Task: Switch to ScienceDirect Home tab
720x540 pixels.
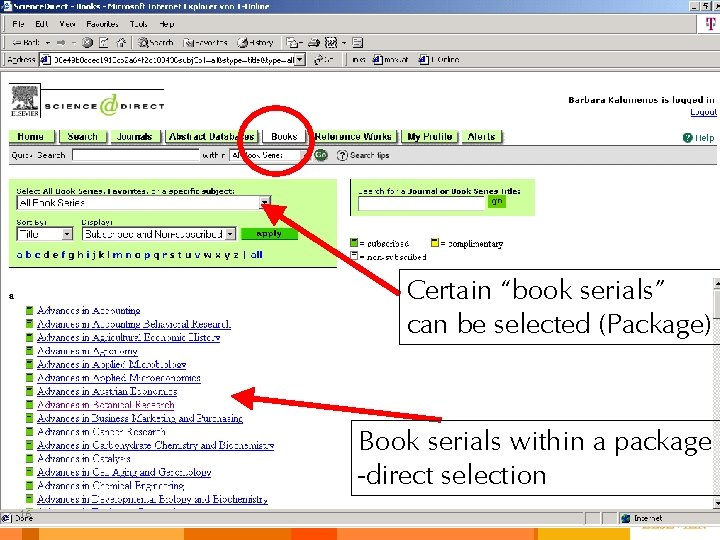Action: [31, 136]
